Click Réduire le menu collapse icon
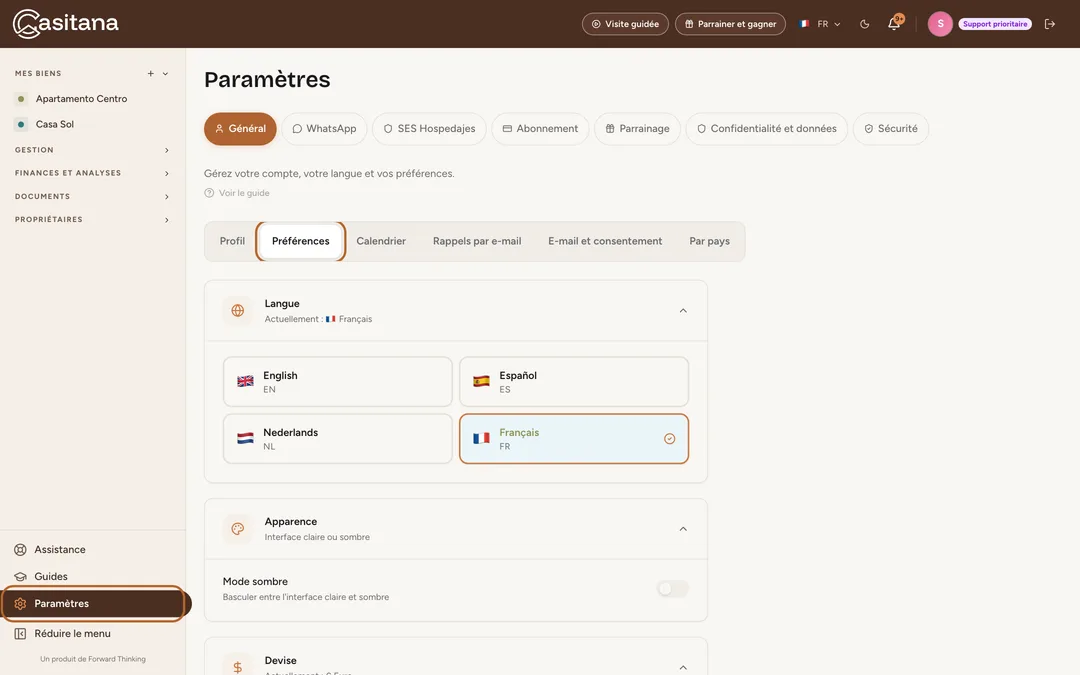The image size is (1080, 675). pos(21,634)
